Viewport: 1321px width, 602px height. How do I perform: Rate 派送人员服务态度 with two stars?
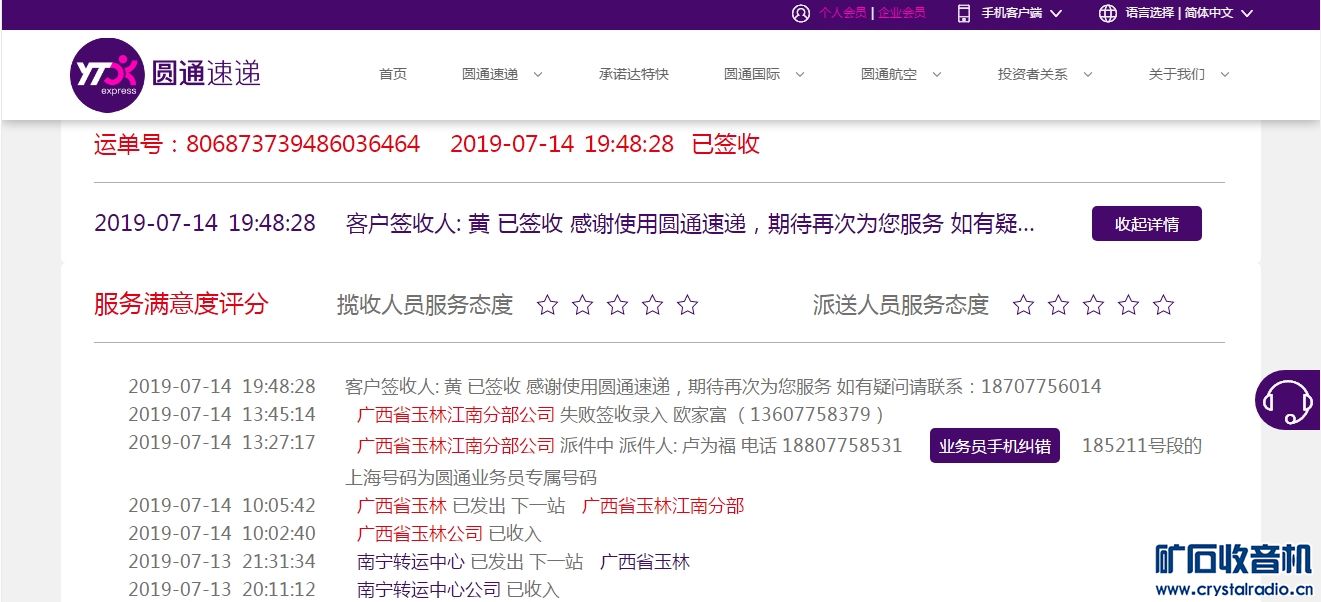(x=1058, y=305)
